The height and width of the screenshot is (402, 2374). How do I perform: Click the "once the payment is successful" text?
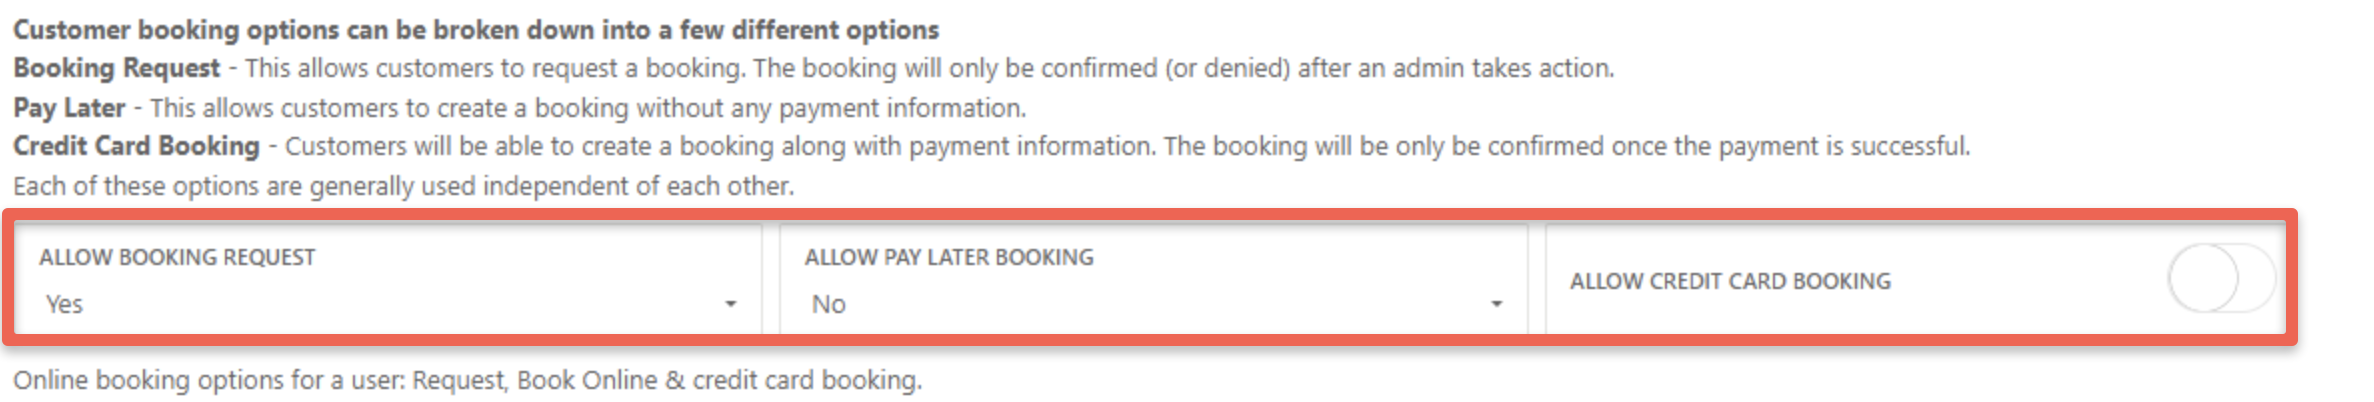pyautogui.click(x=1820, y=146)
